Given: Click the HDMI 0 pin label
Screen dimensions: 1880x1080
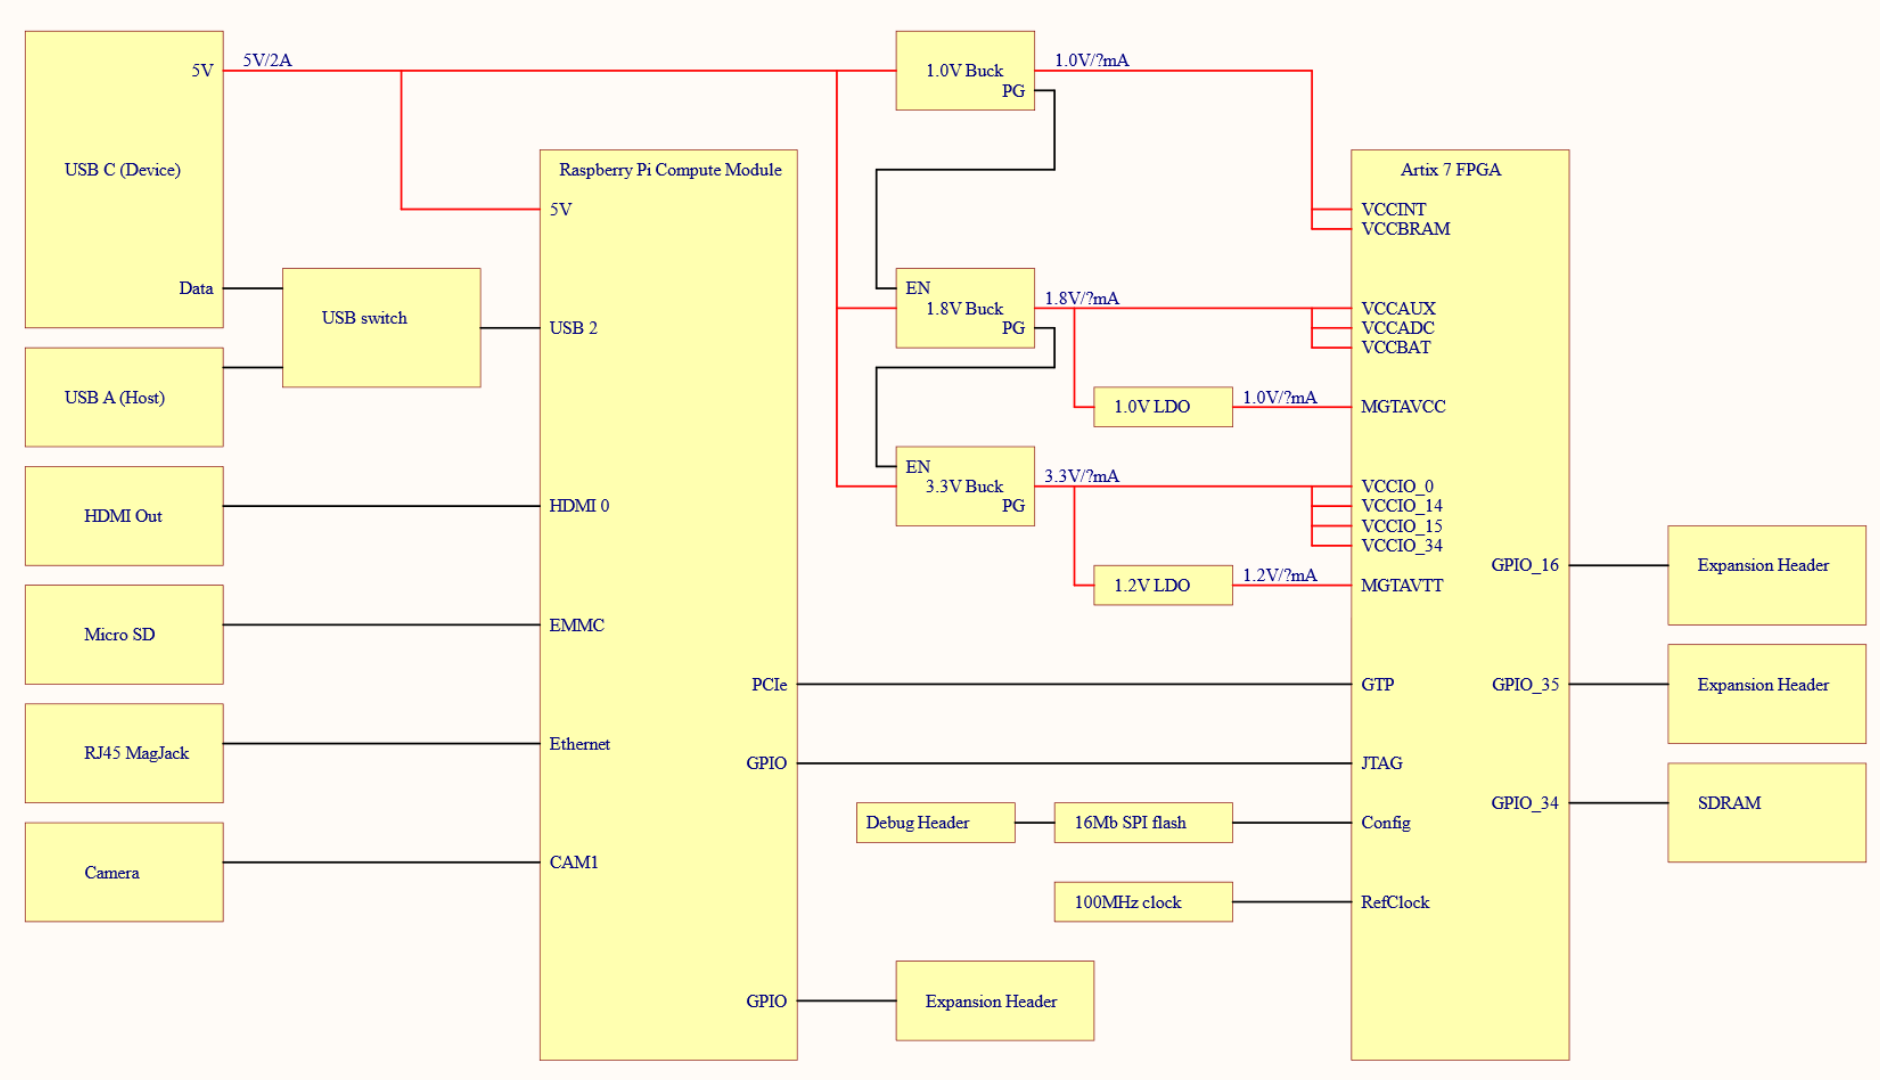Looking at the screenshot, I should (579, 506).
